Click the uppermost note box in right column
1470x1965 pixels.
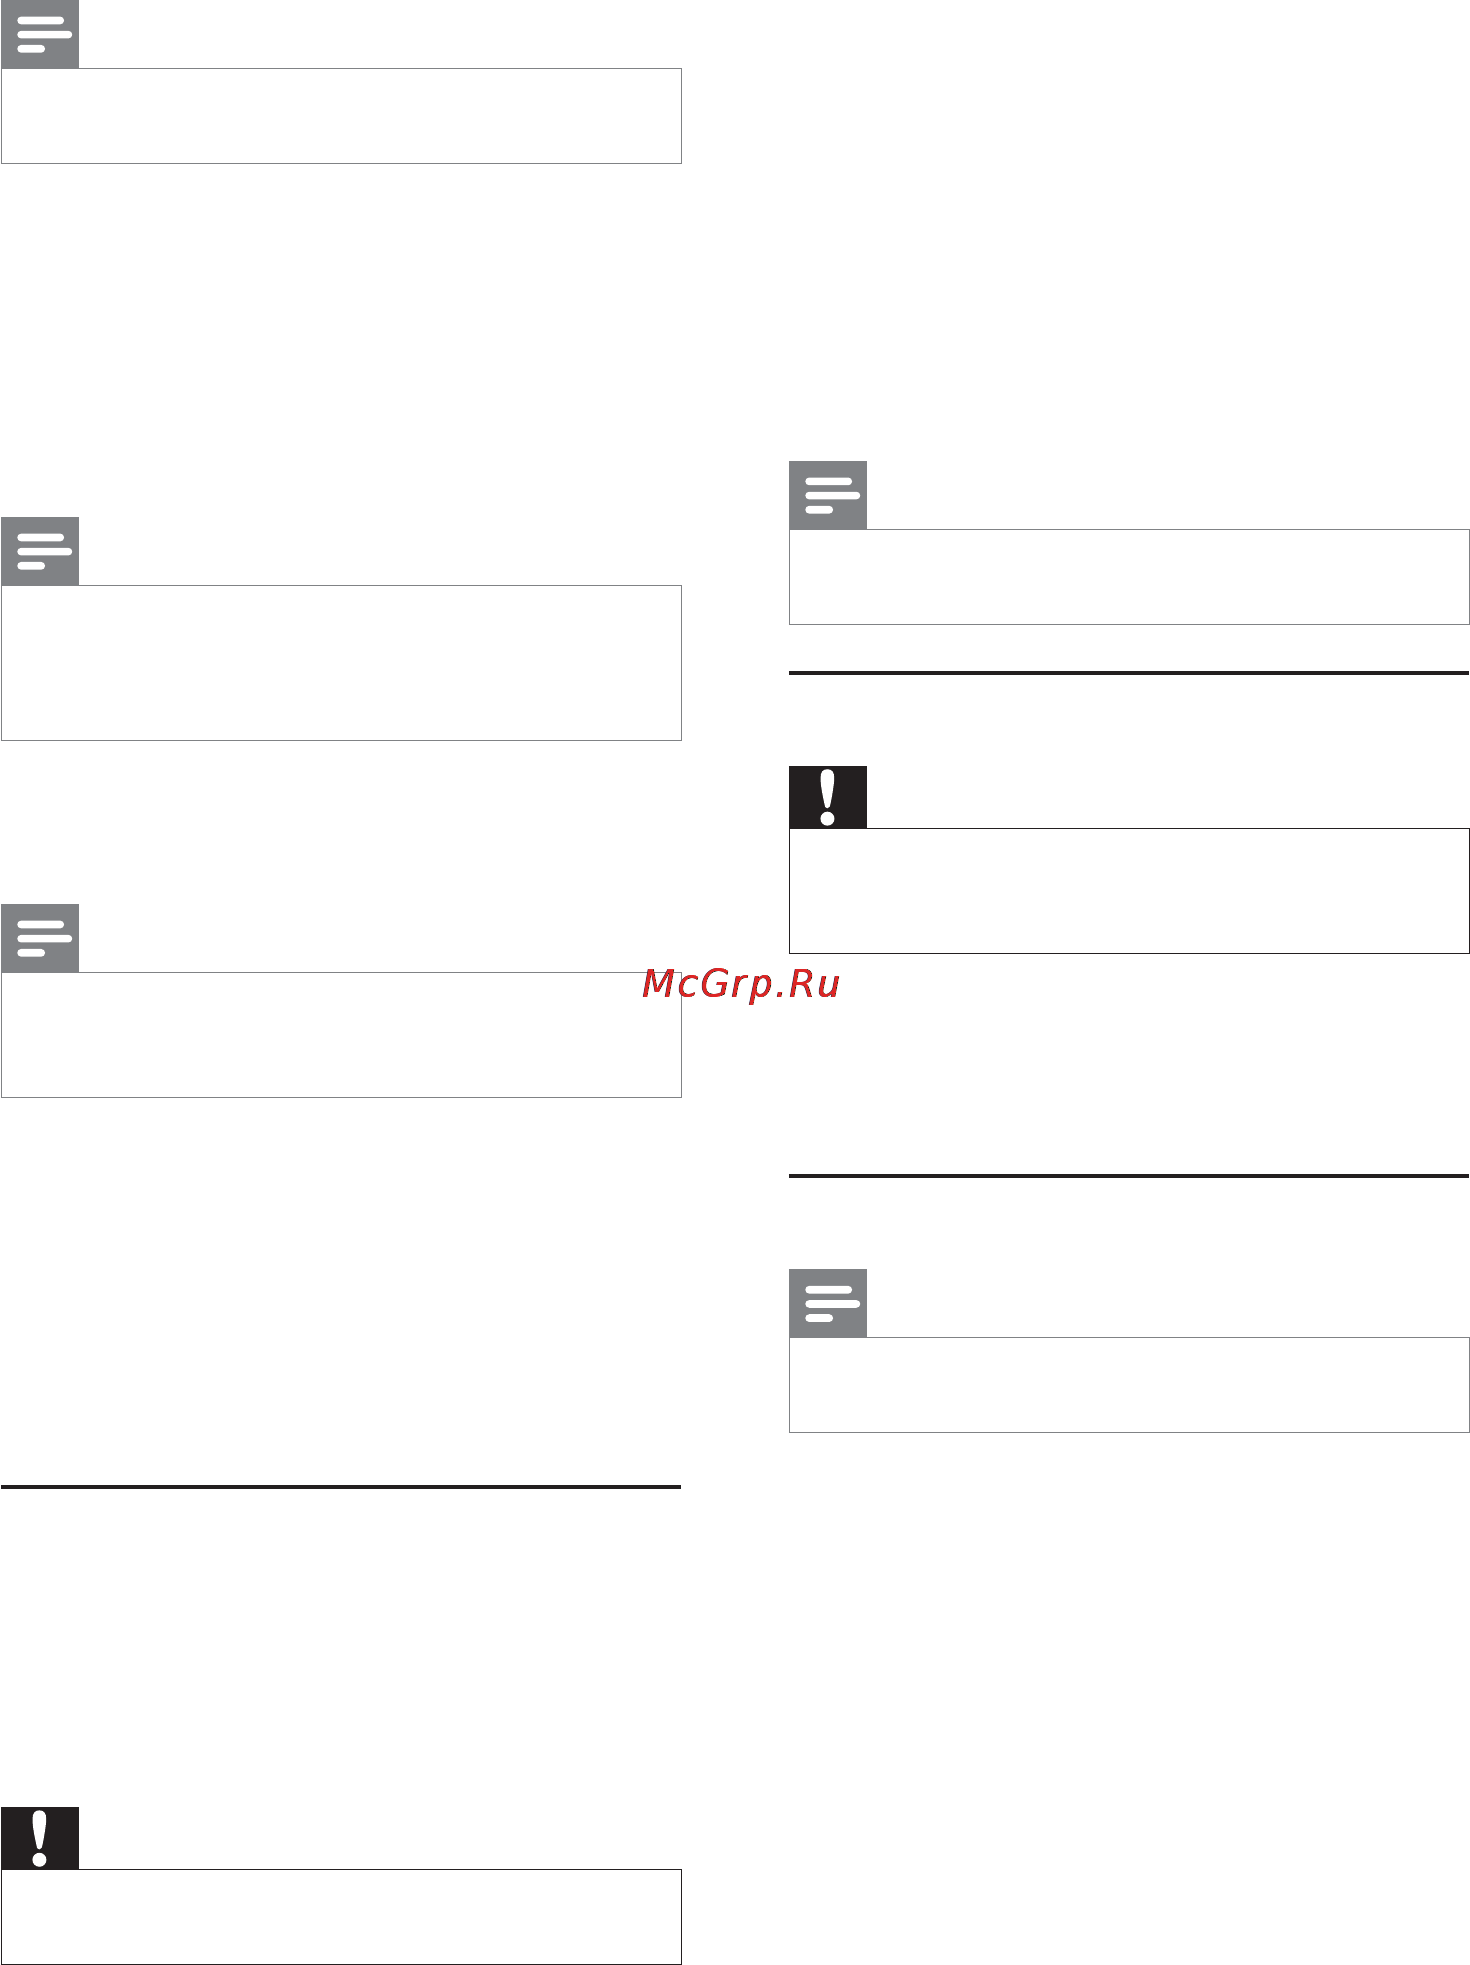click(x=1129, y=577)
